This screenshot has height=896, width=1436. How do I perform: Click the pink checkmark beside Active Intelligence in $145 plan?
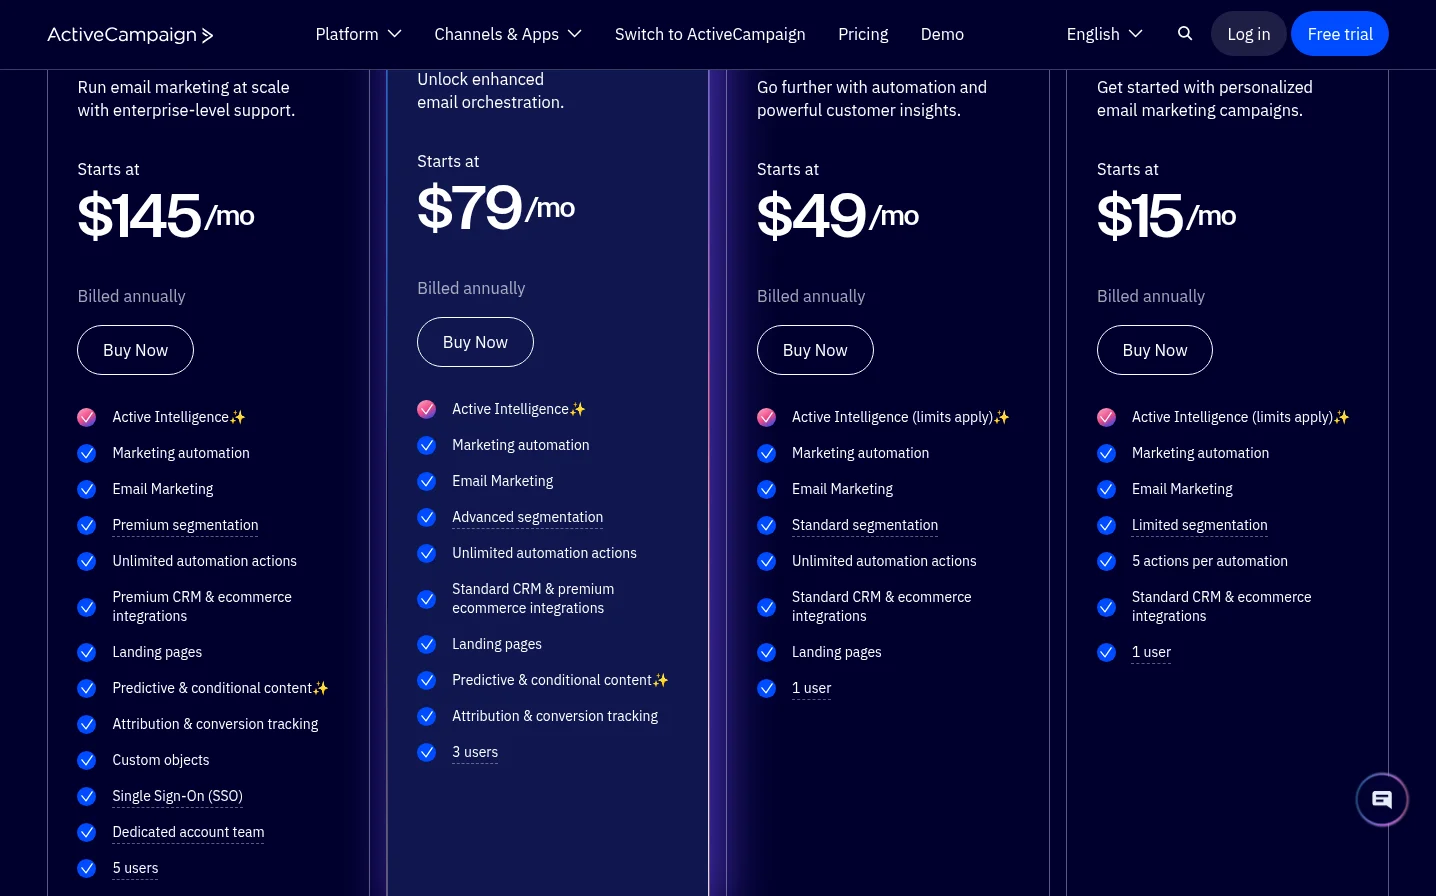click(x=87, y=417)
